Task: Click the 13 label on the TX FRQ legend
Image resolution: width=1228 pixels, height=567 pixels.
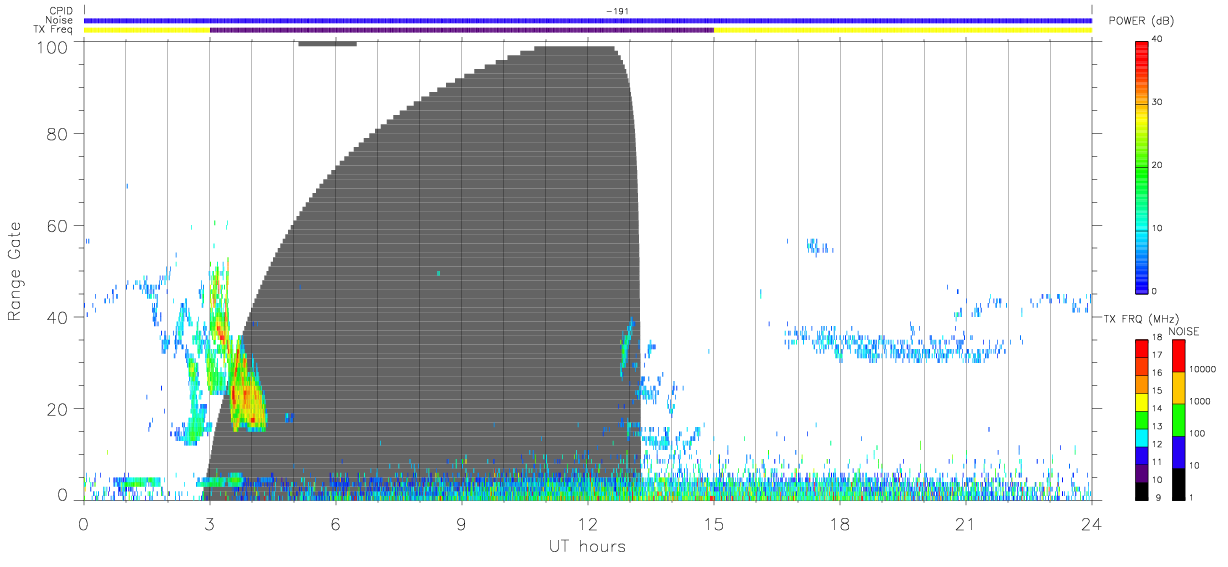Action: click(1156, 426)
